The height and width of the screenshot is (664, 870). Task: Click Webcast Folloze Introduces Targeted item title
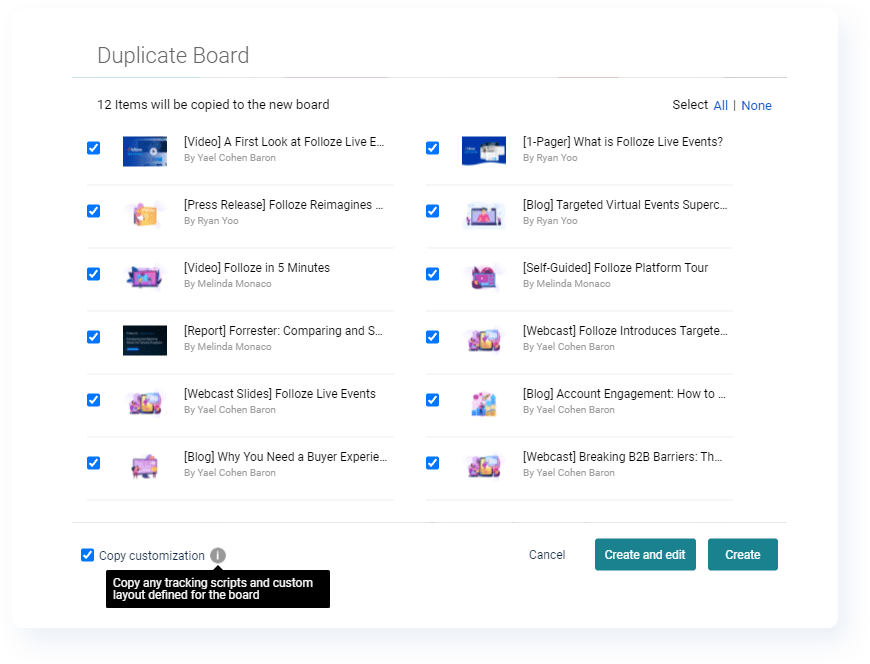tap(625, 331)
